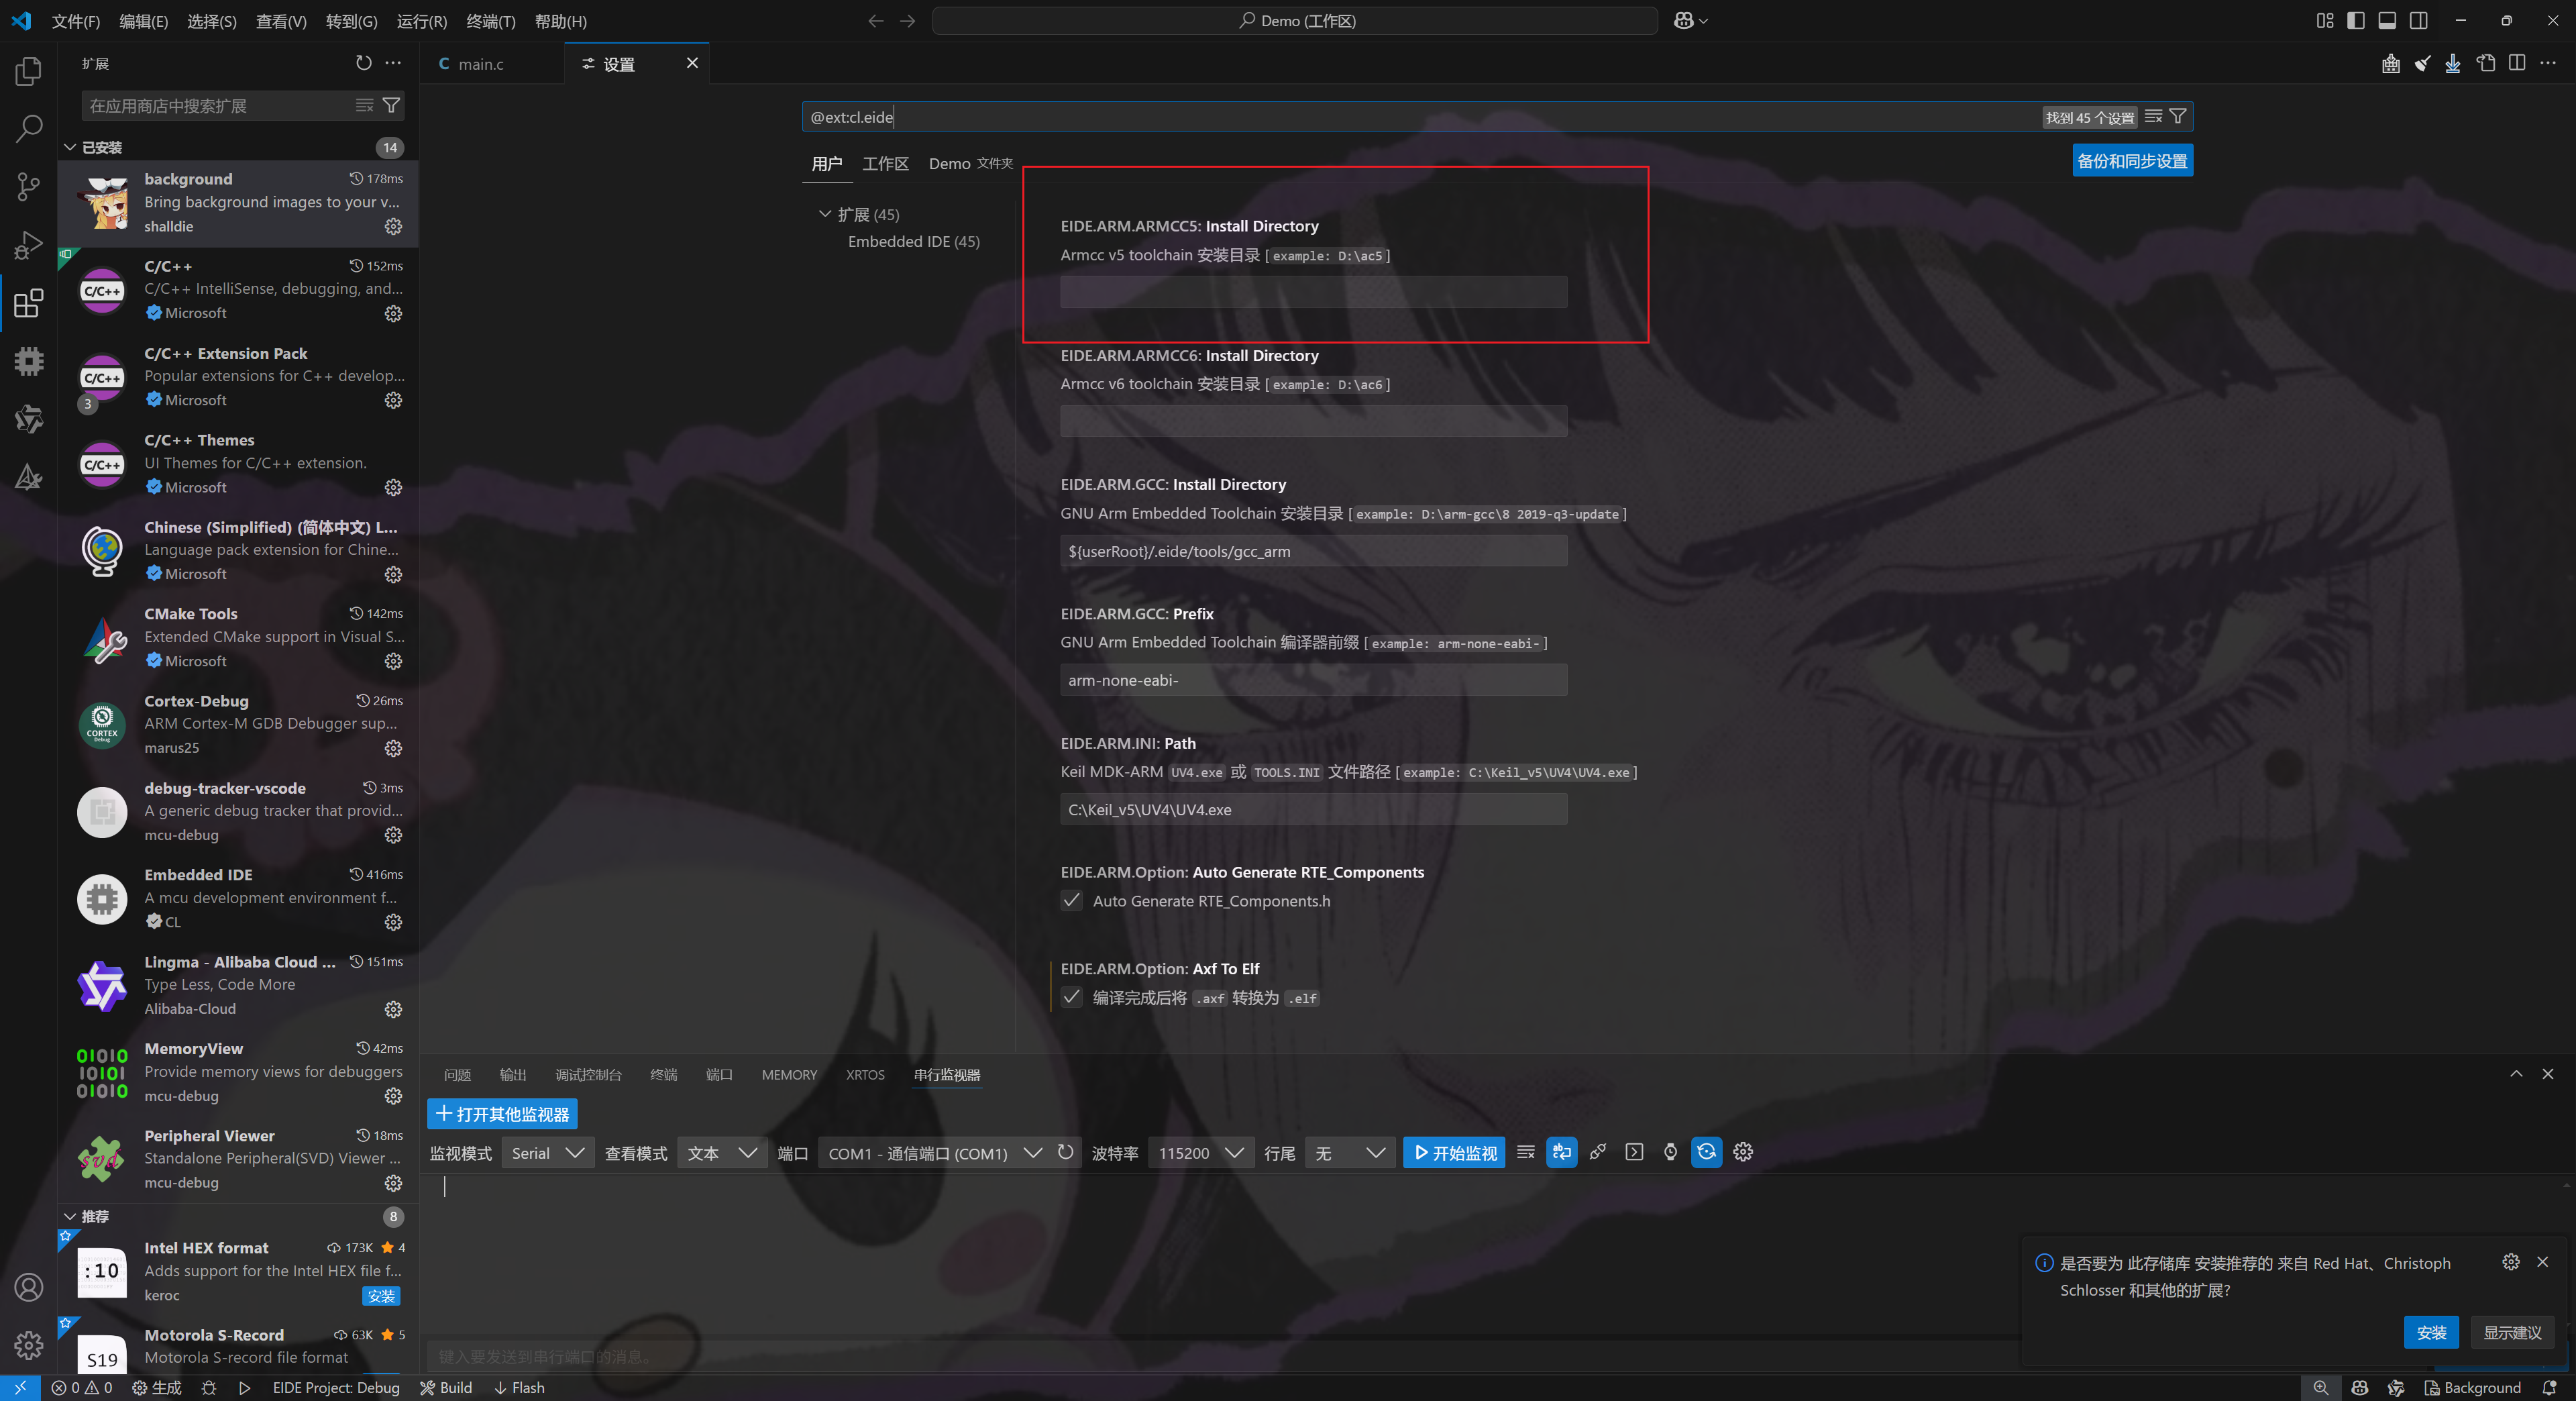Viewport: 2576px width, 1401px height.
Task: Open the Explorer view in the activity bar
Action: (x=29, y=71)
